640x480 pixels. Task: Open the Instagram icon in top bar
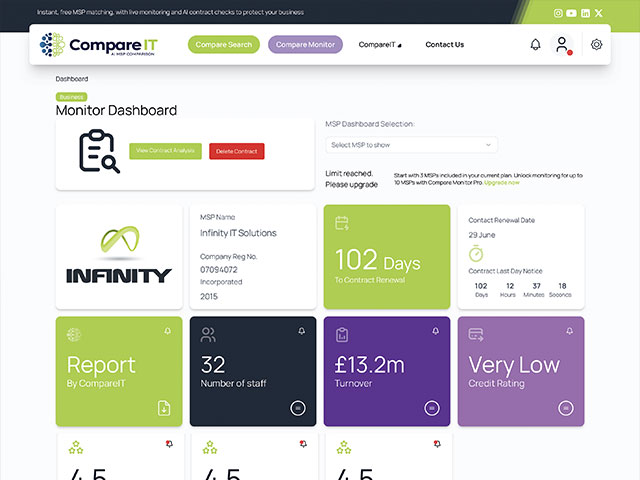pyautogui.click(x=558, y=13)
